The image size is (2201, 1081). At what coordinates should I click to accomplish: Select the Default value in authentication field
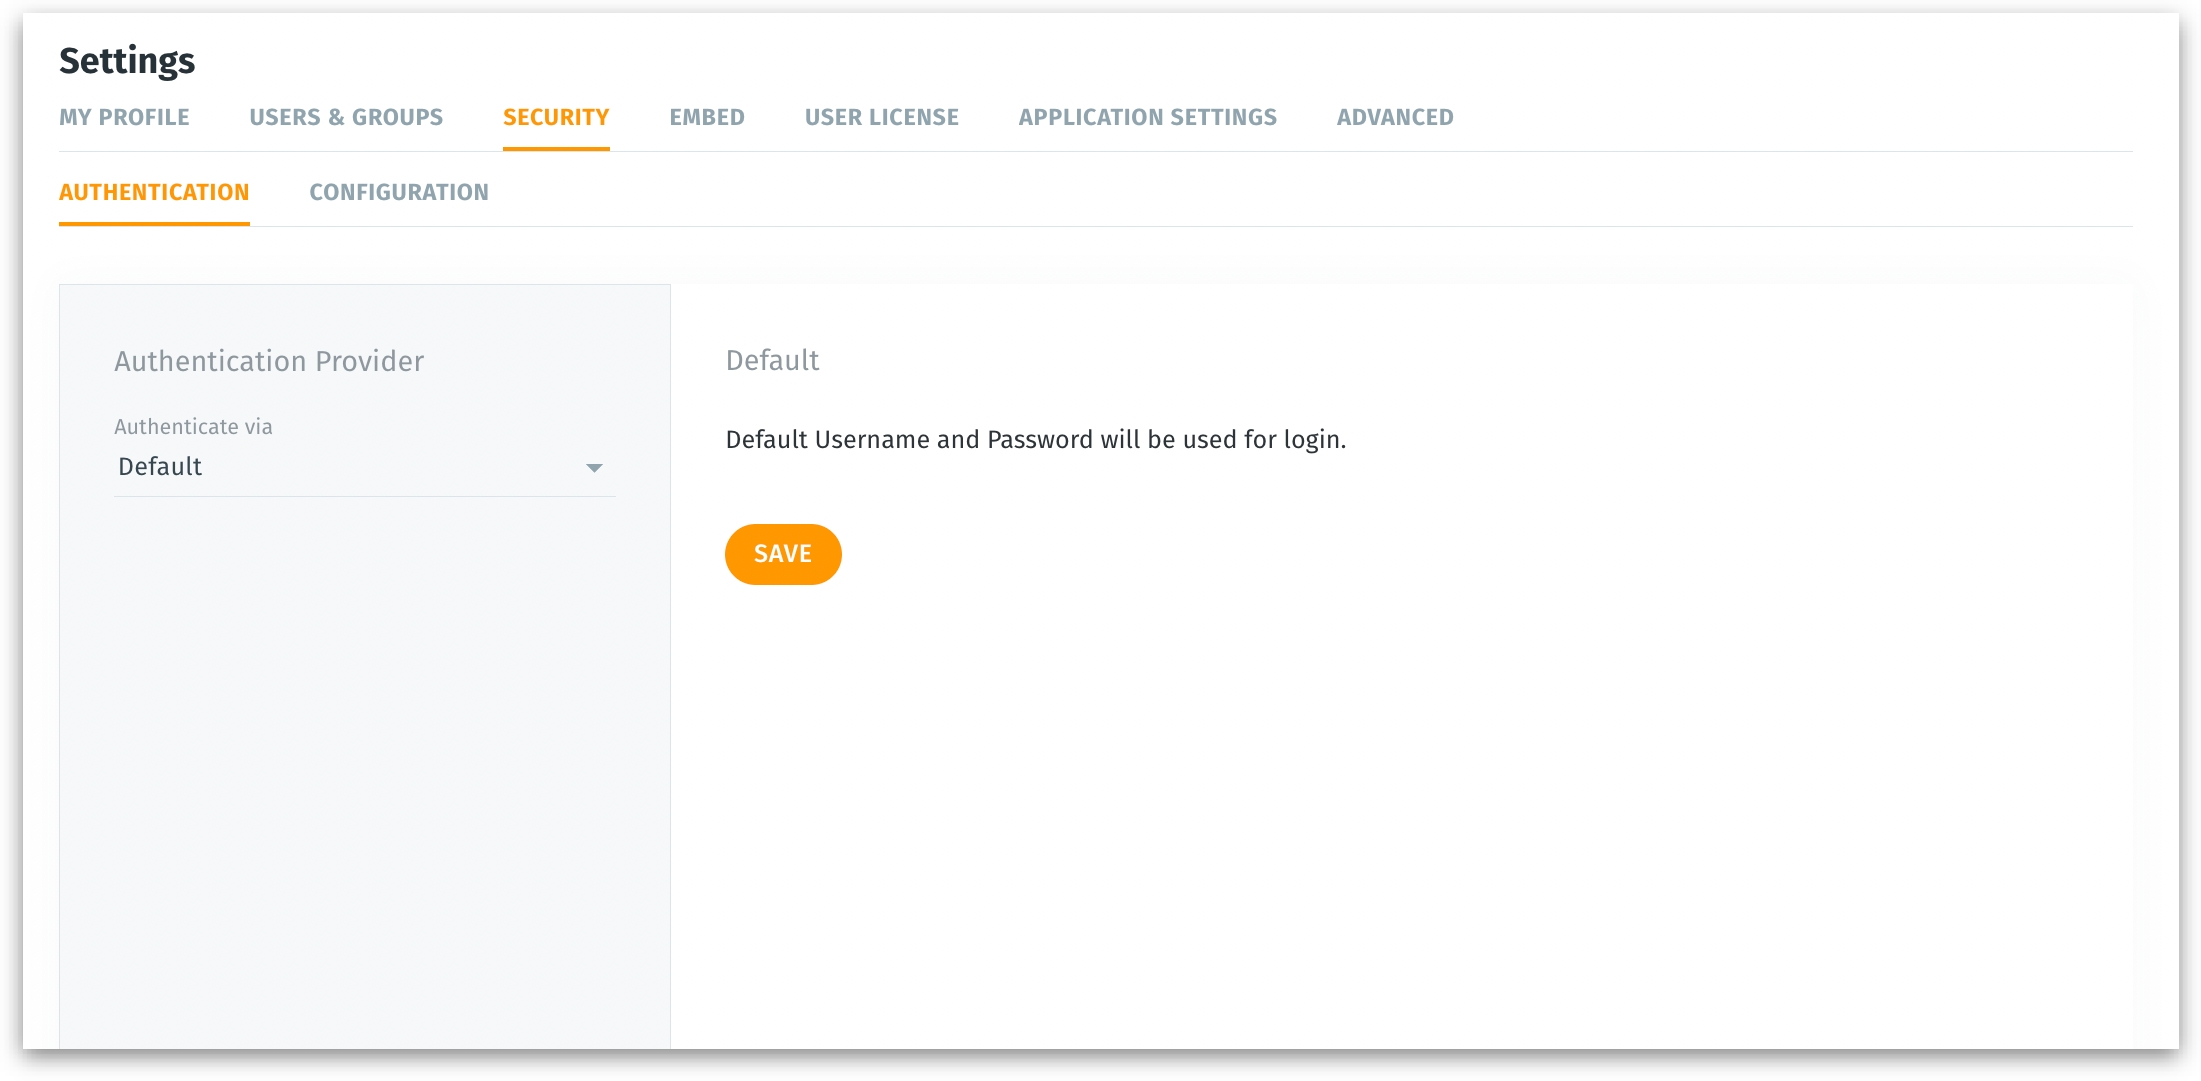[x=160, y=467]
